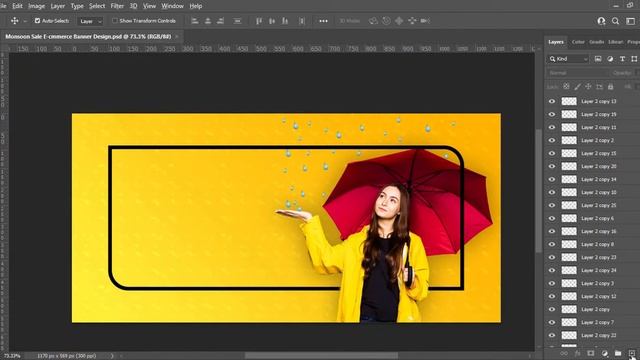Toggle visibility of Layer 2 copy 23
This screenshot has width=640, height=360.
tap(552, 258)
